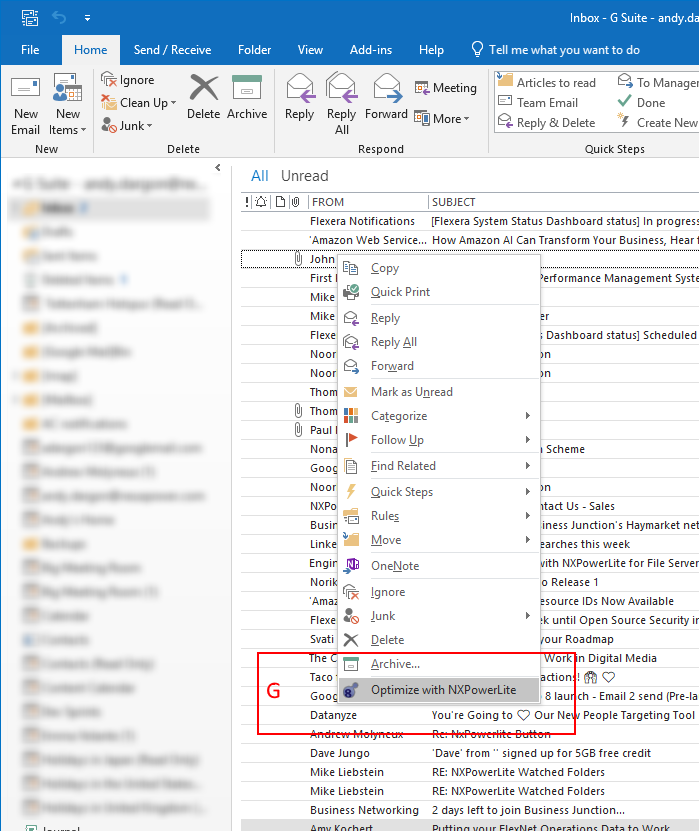Choose Copy in context menu

point(439,268)
